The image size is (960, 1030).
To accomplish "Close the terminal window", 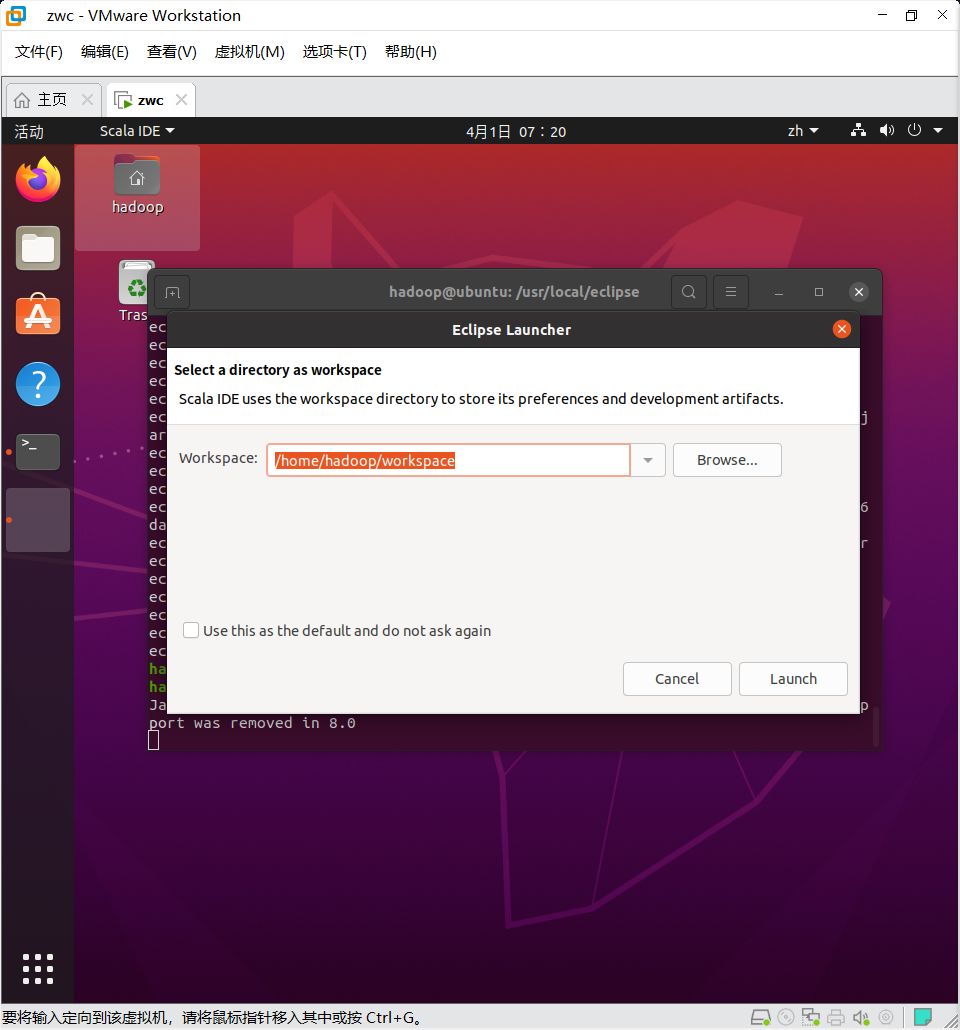I will (859, 292).
